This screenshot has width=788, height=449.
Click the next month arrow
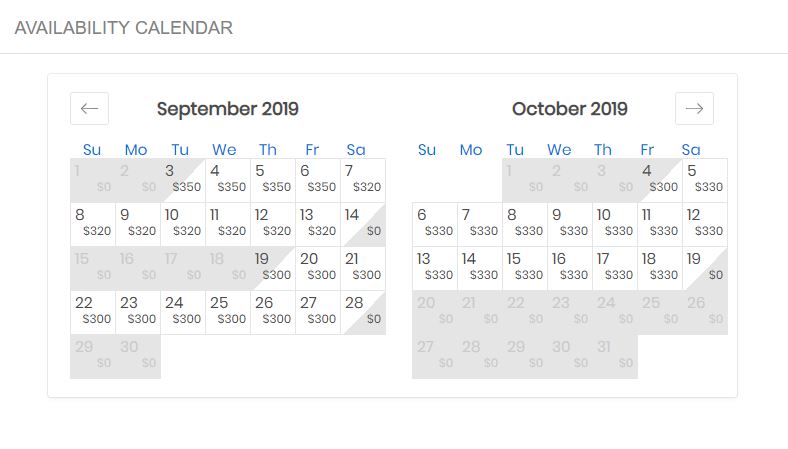(x=694, y=108)
